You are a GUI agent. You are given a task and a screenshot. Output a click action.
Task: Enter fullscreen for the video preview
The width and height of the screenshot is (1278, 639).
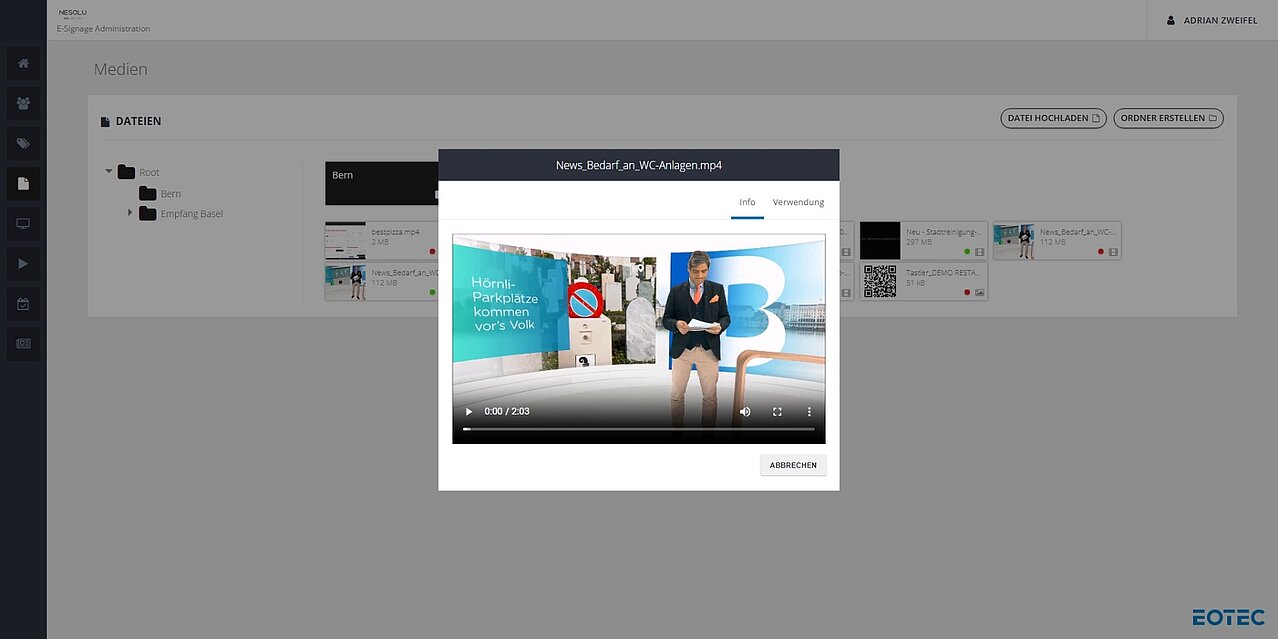click(x=777, y=411)
